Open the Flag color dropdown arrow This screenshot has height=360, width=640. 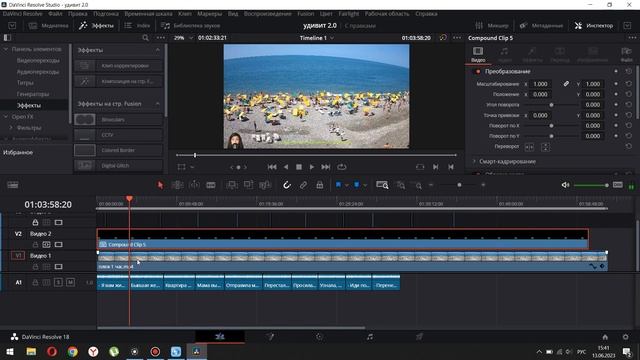347,185
